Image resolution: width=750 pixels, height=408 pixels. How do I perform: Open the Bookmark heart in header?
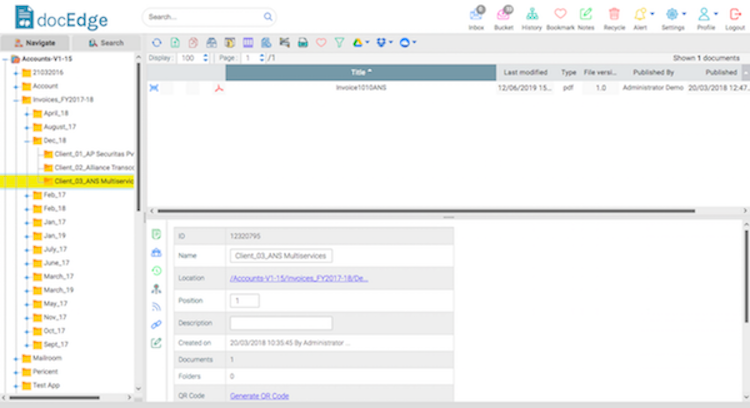point(560,14)
